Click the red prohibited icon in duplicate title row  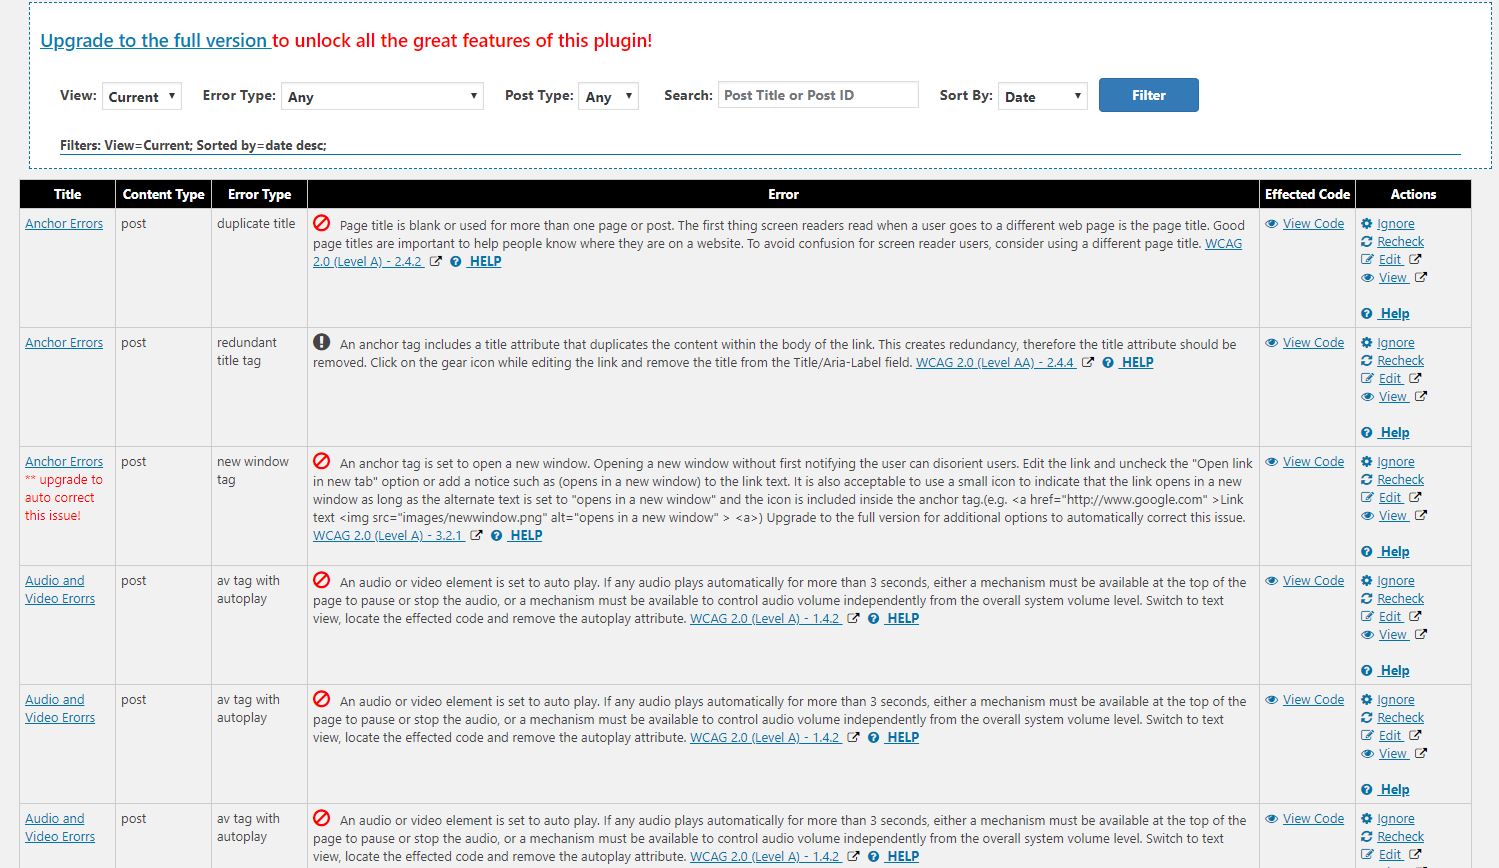pos(321,223)
